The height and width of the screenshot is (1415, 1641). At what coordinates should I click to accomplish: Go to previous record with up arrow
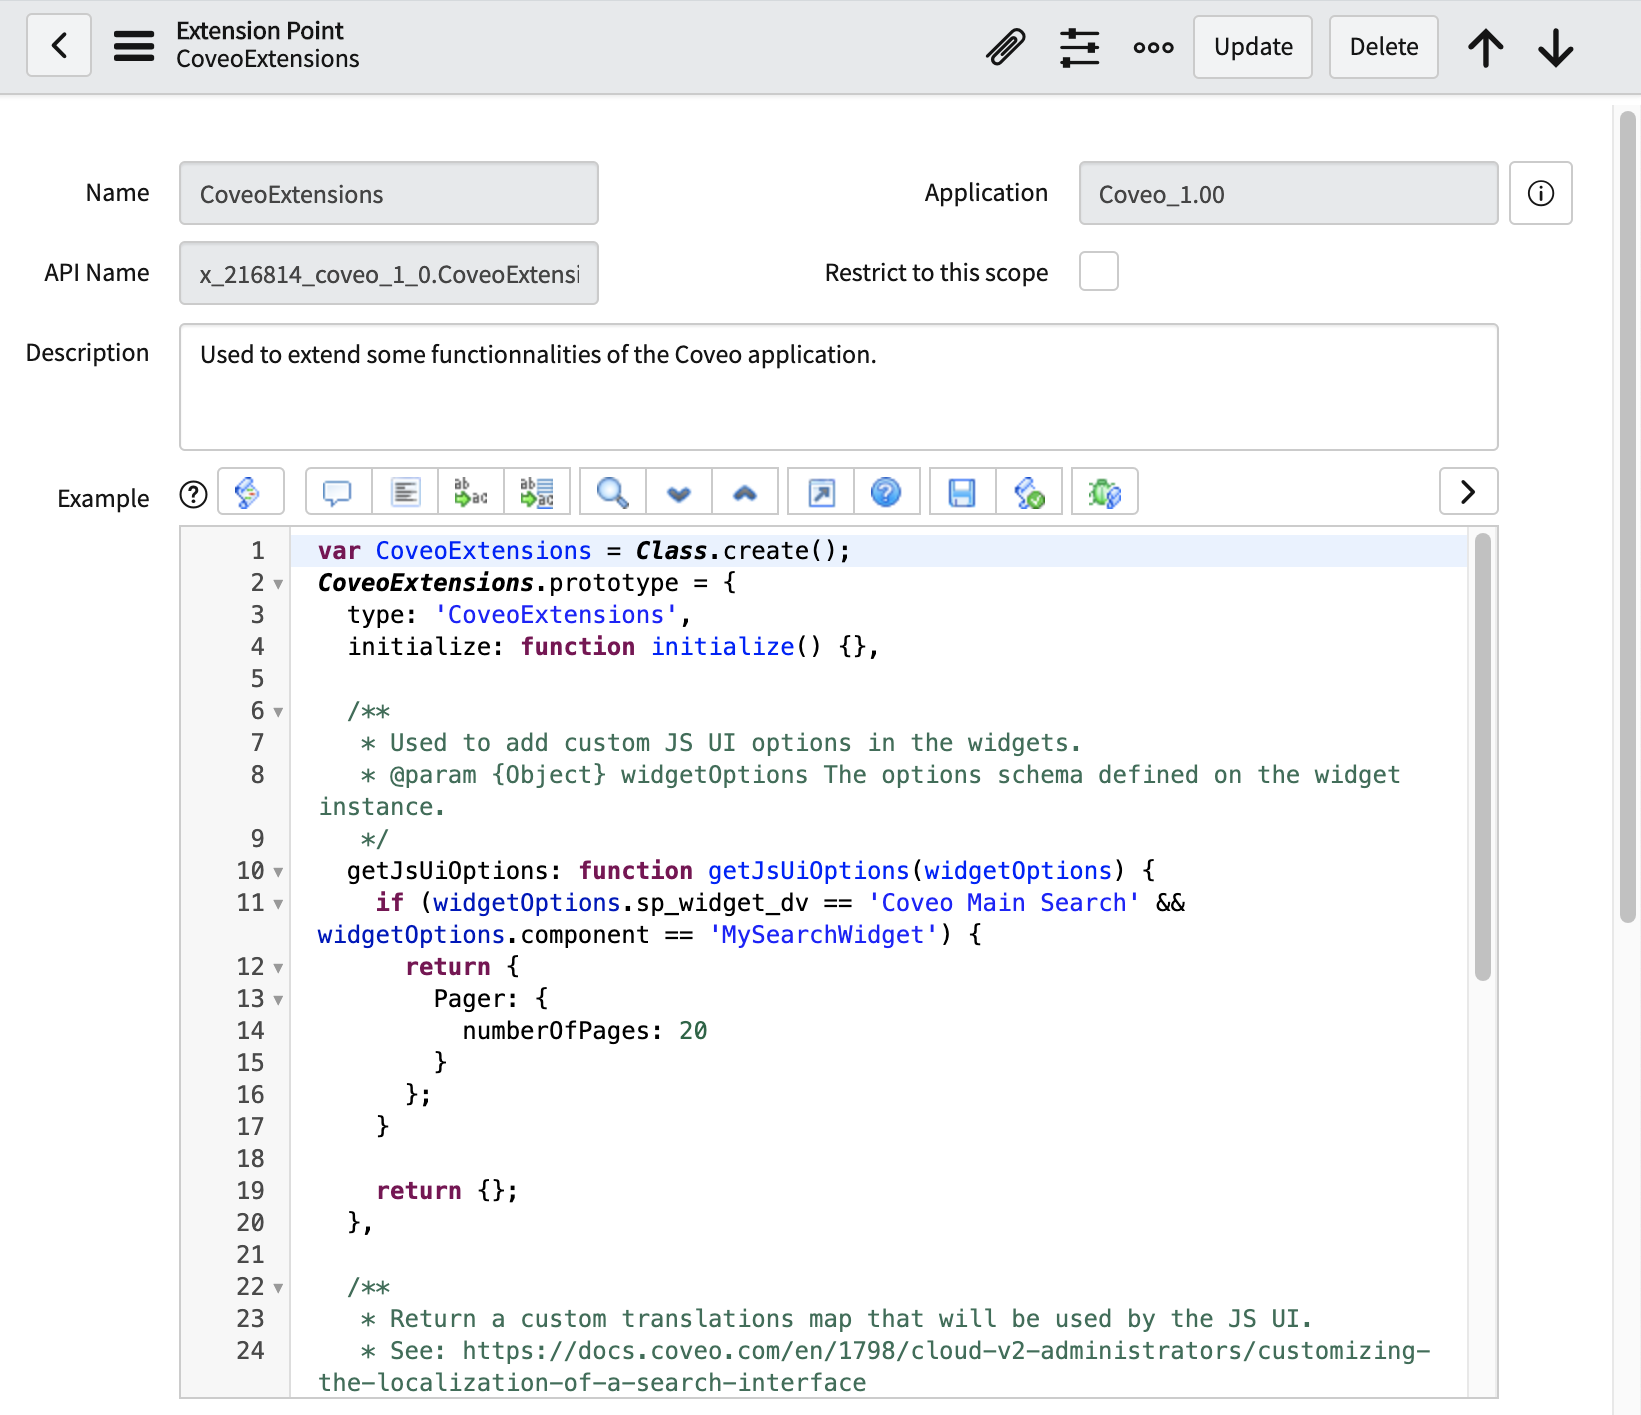click(x=1486, y=47)
